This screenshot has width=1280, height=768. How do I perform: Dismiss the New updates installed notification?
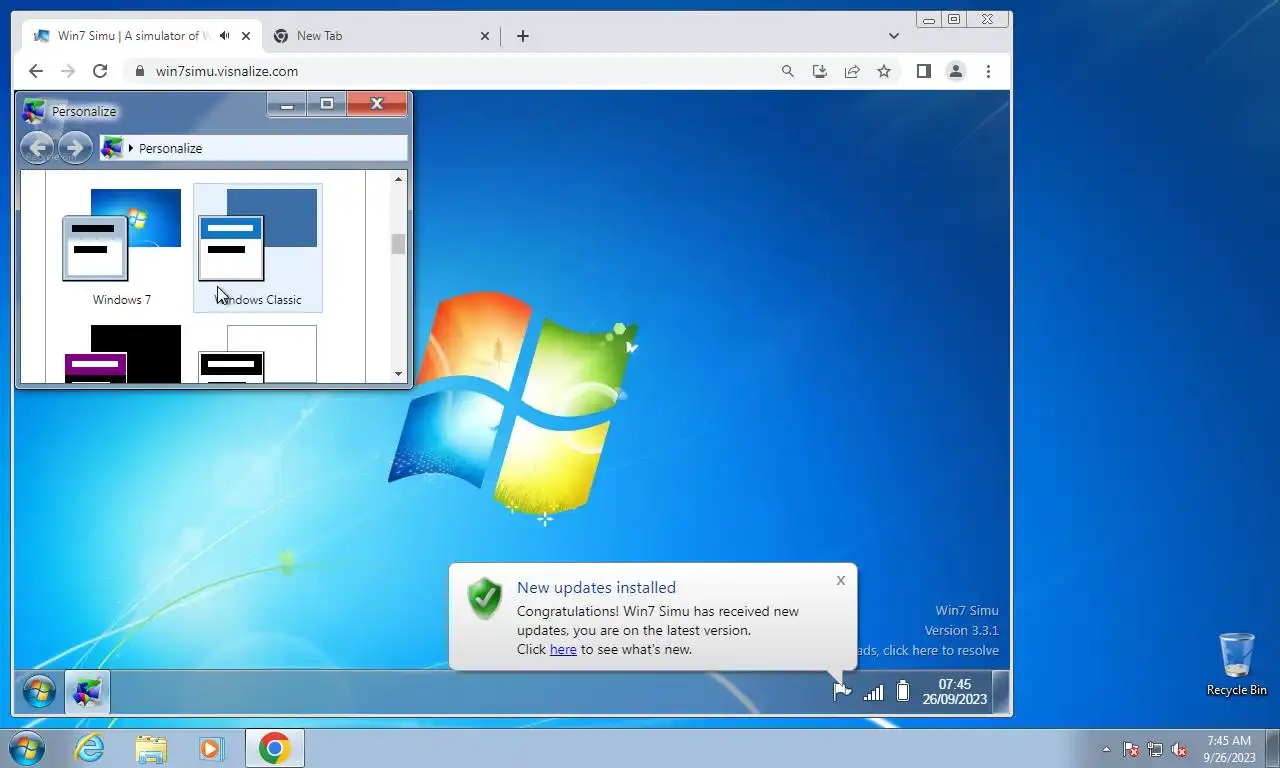pos(841,580)
